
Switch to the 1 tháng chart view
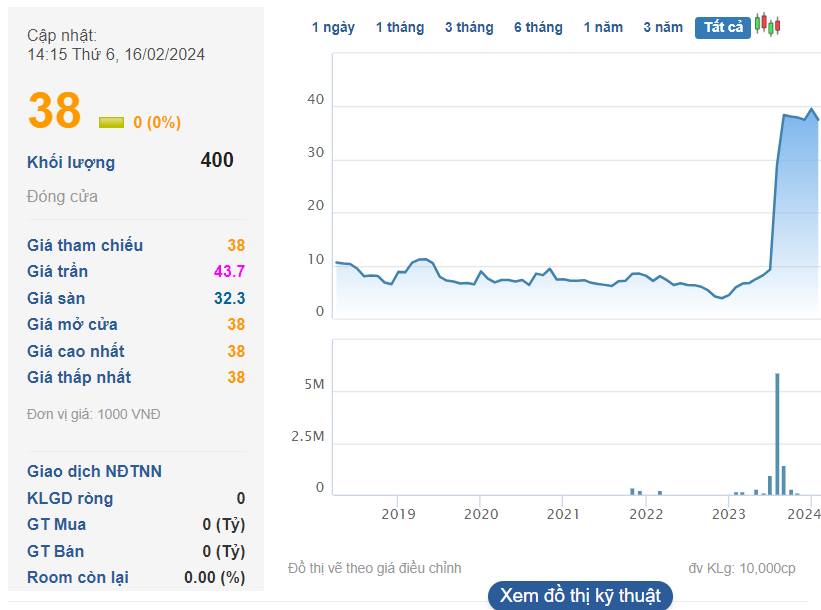[x=399, y=27]
